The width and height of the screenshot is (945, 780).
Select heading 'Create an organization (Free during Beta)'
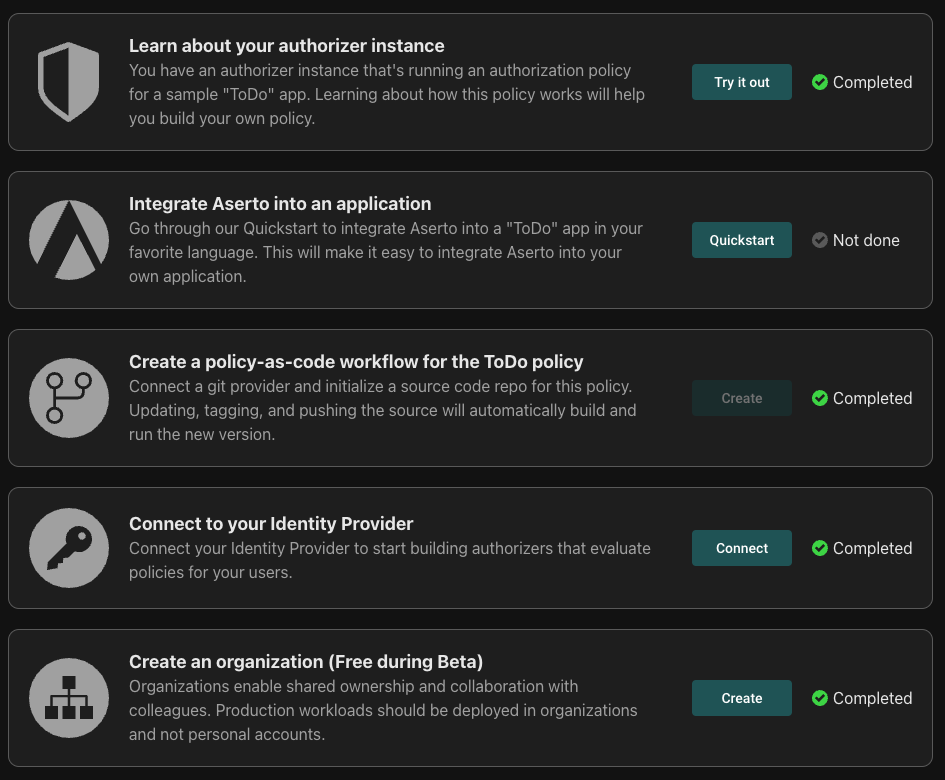306,662
